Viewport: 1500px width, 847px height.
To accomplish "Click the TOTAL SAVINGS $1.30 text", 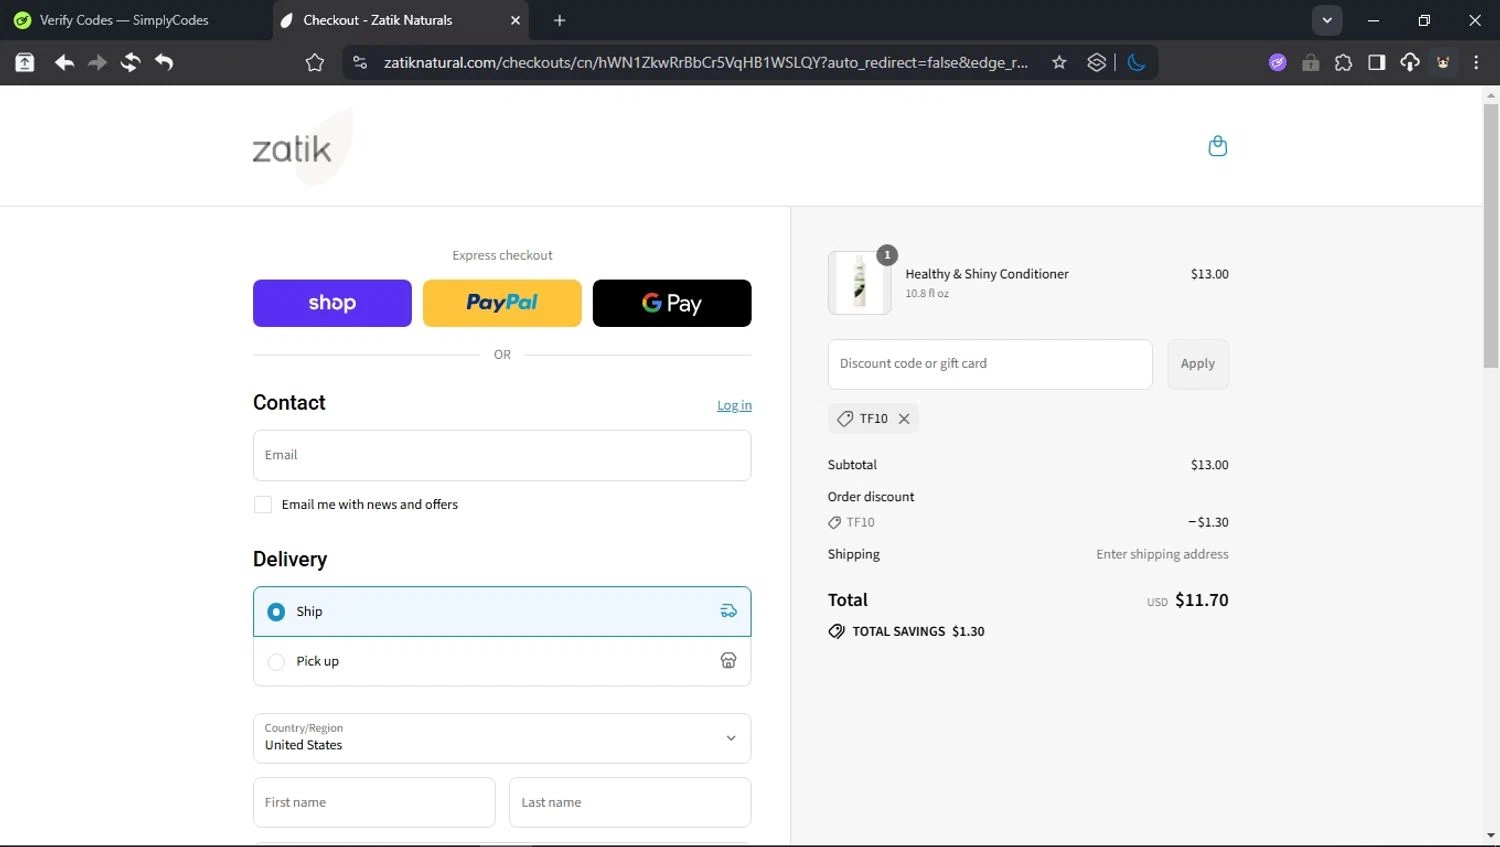I will 918,631.
